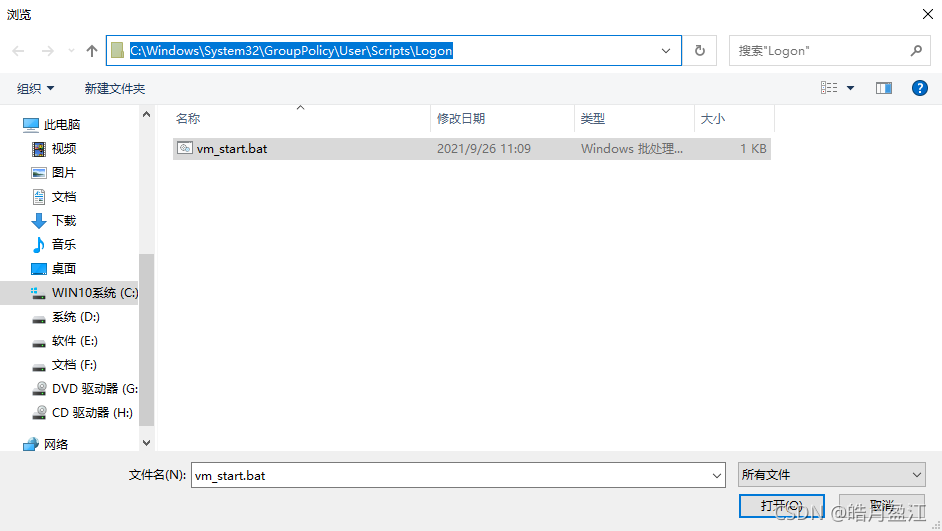Click the search magnifier icon
The width and height of the screenshot is (942, 531).
[x=916, y=50]
